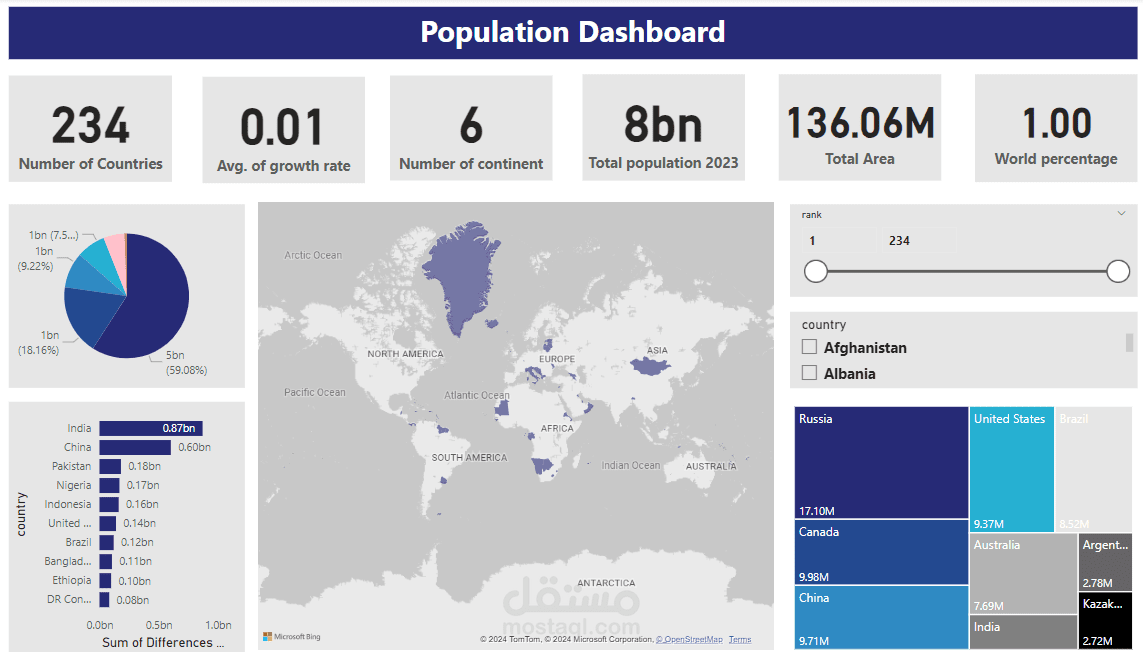The width and height of the screenshot is (1143, 652).
Task: Check the Afghanistan checkbox
Action: pos(808,347)
